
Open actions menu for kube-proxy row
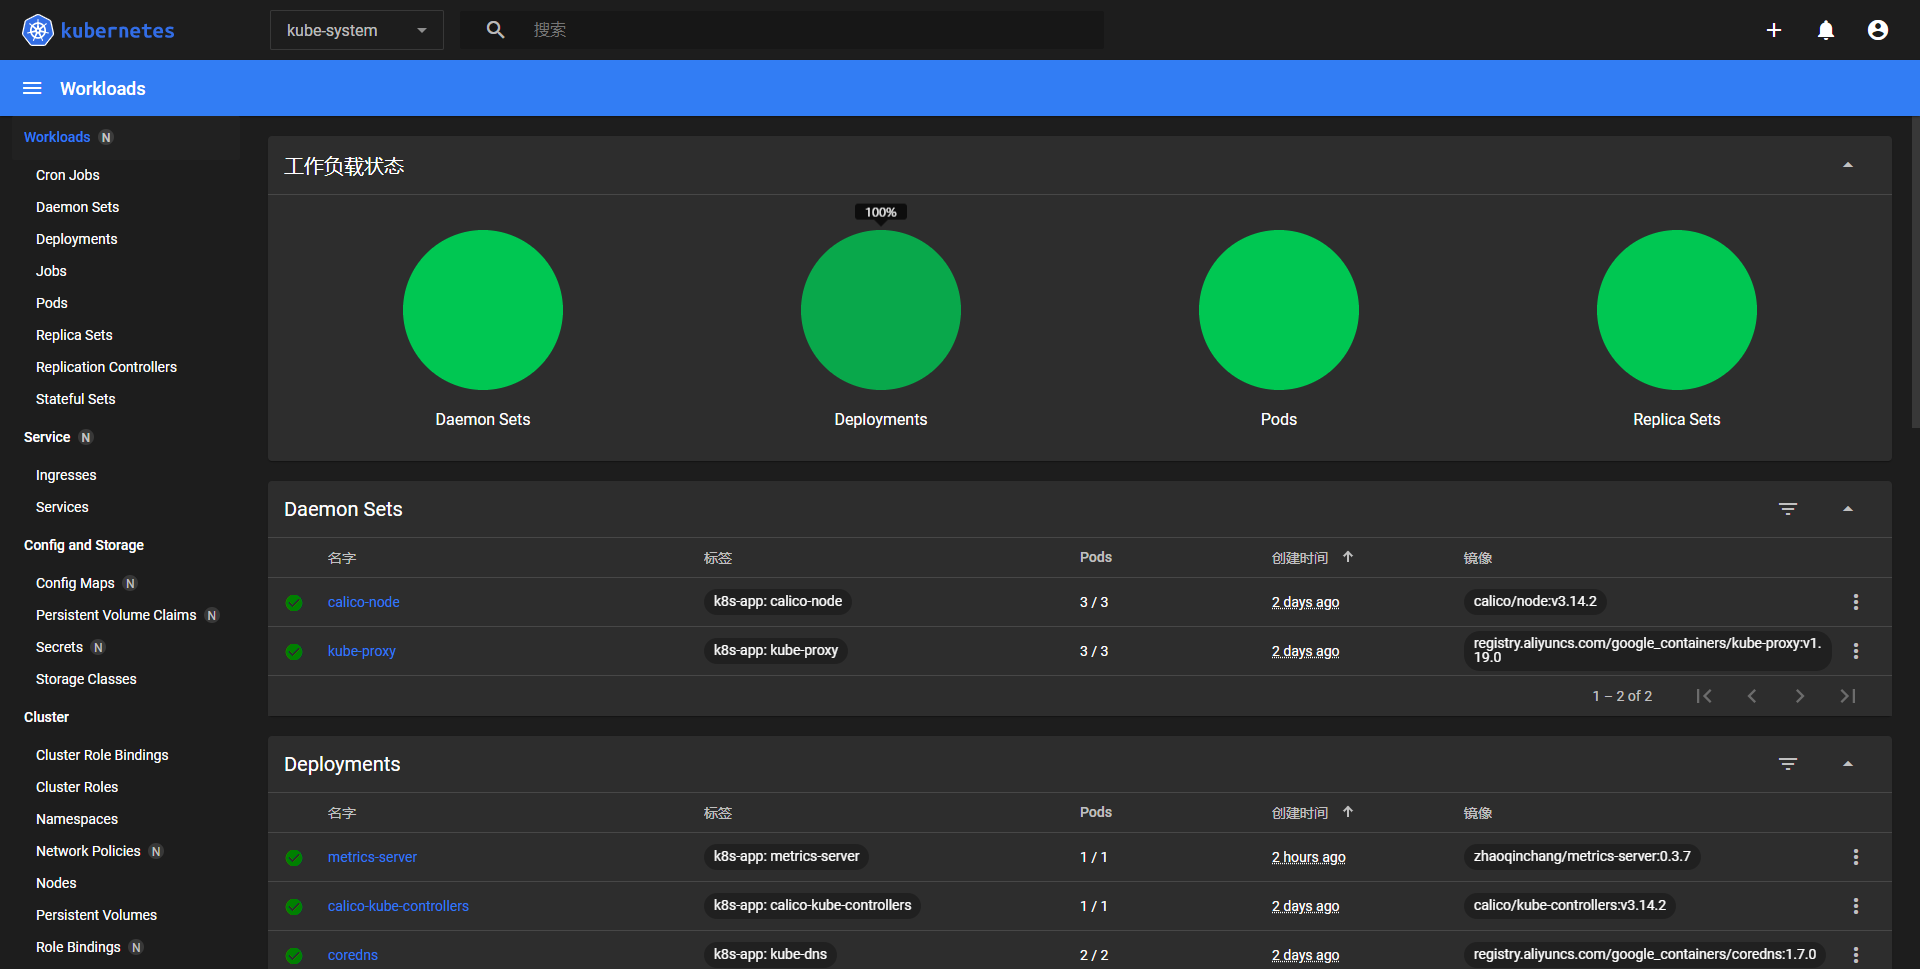(x=1856, y=651)
